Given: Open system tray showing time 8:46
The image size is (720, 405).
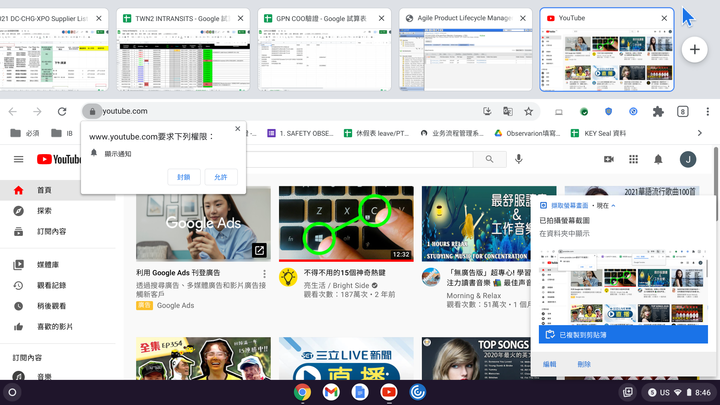Looking at the screenshot, I should click(x=679, y=392).
